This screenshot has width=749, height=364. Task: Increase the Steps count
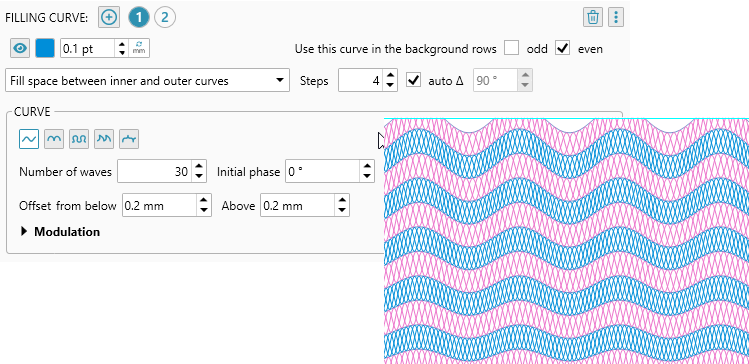390,76
